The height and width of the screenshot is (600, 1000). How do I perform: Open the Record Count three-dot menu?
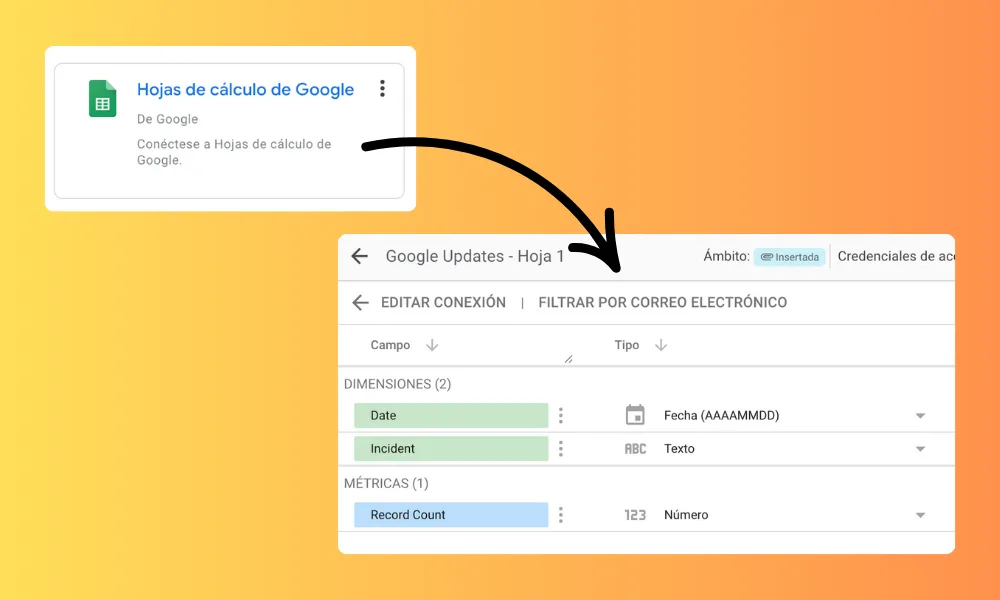click(561, 515)
